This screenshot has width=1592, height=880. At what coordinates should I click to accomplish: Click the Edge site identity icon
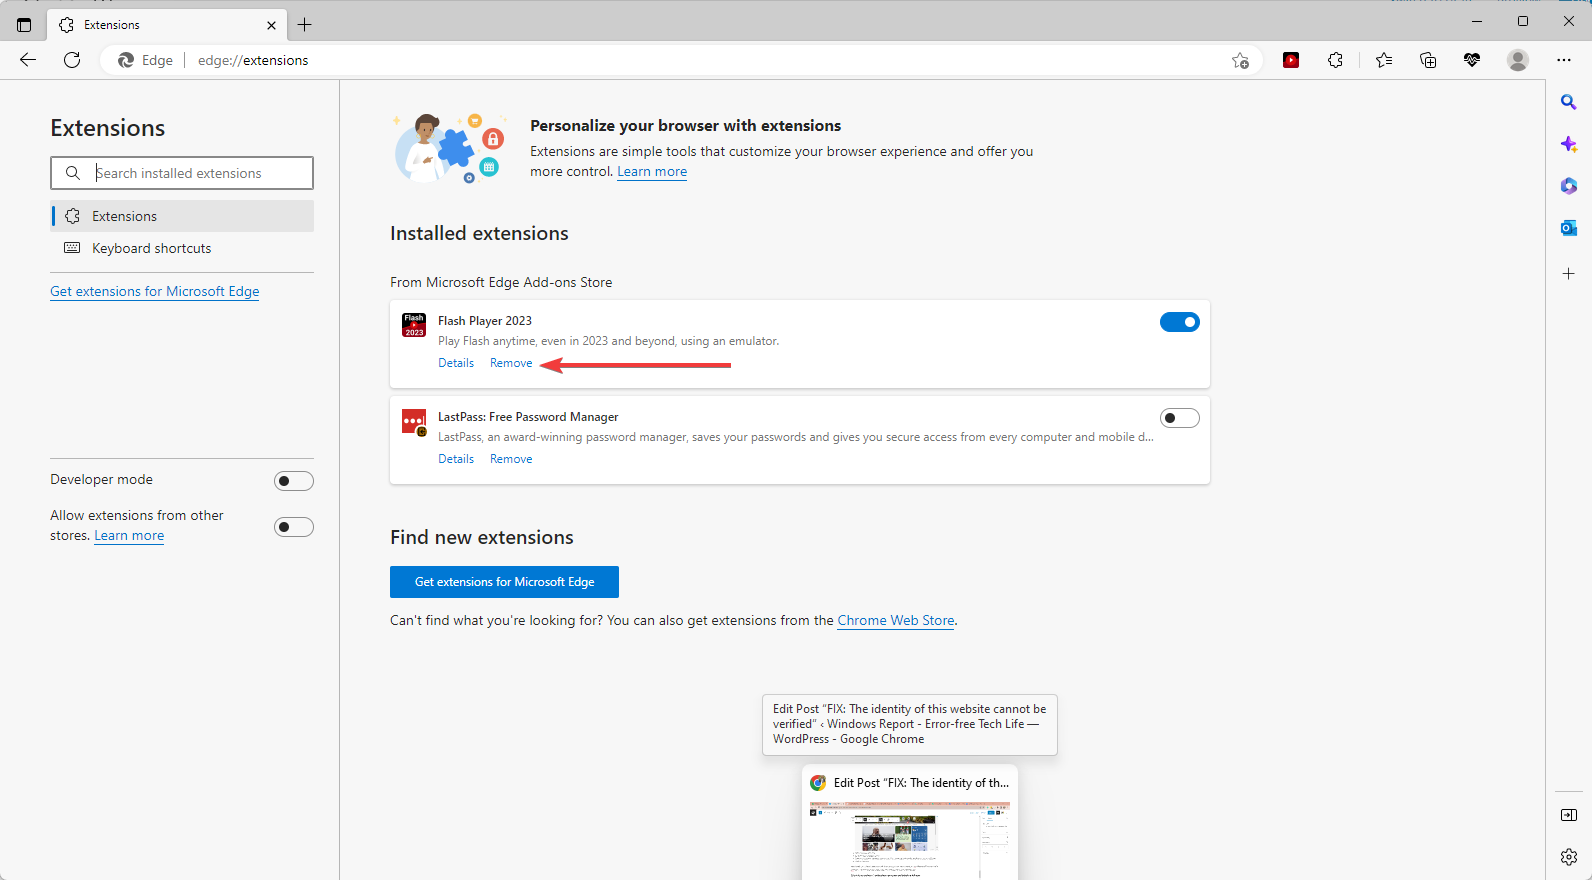(x=126, y=60)
